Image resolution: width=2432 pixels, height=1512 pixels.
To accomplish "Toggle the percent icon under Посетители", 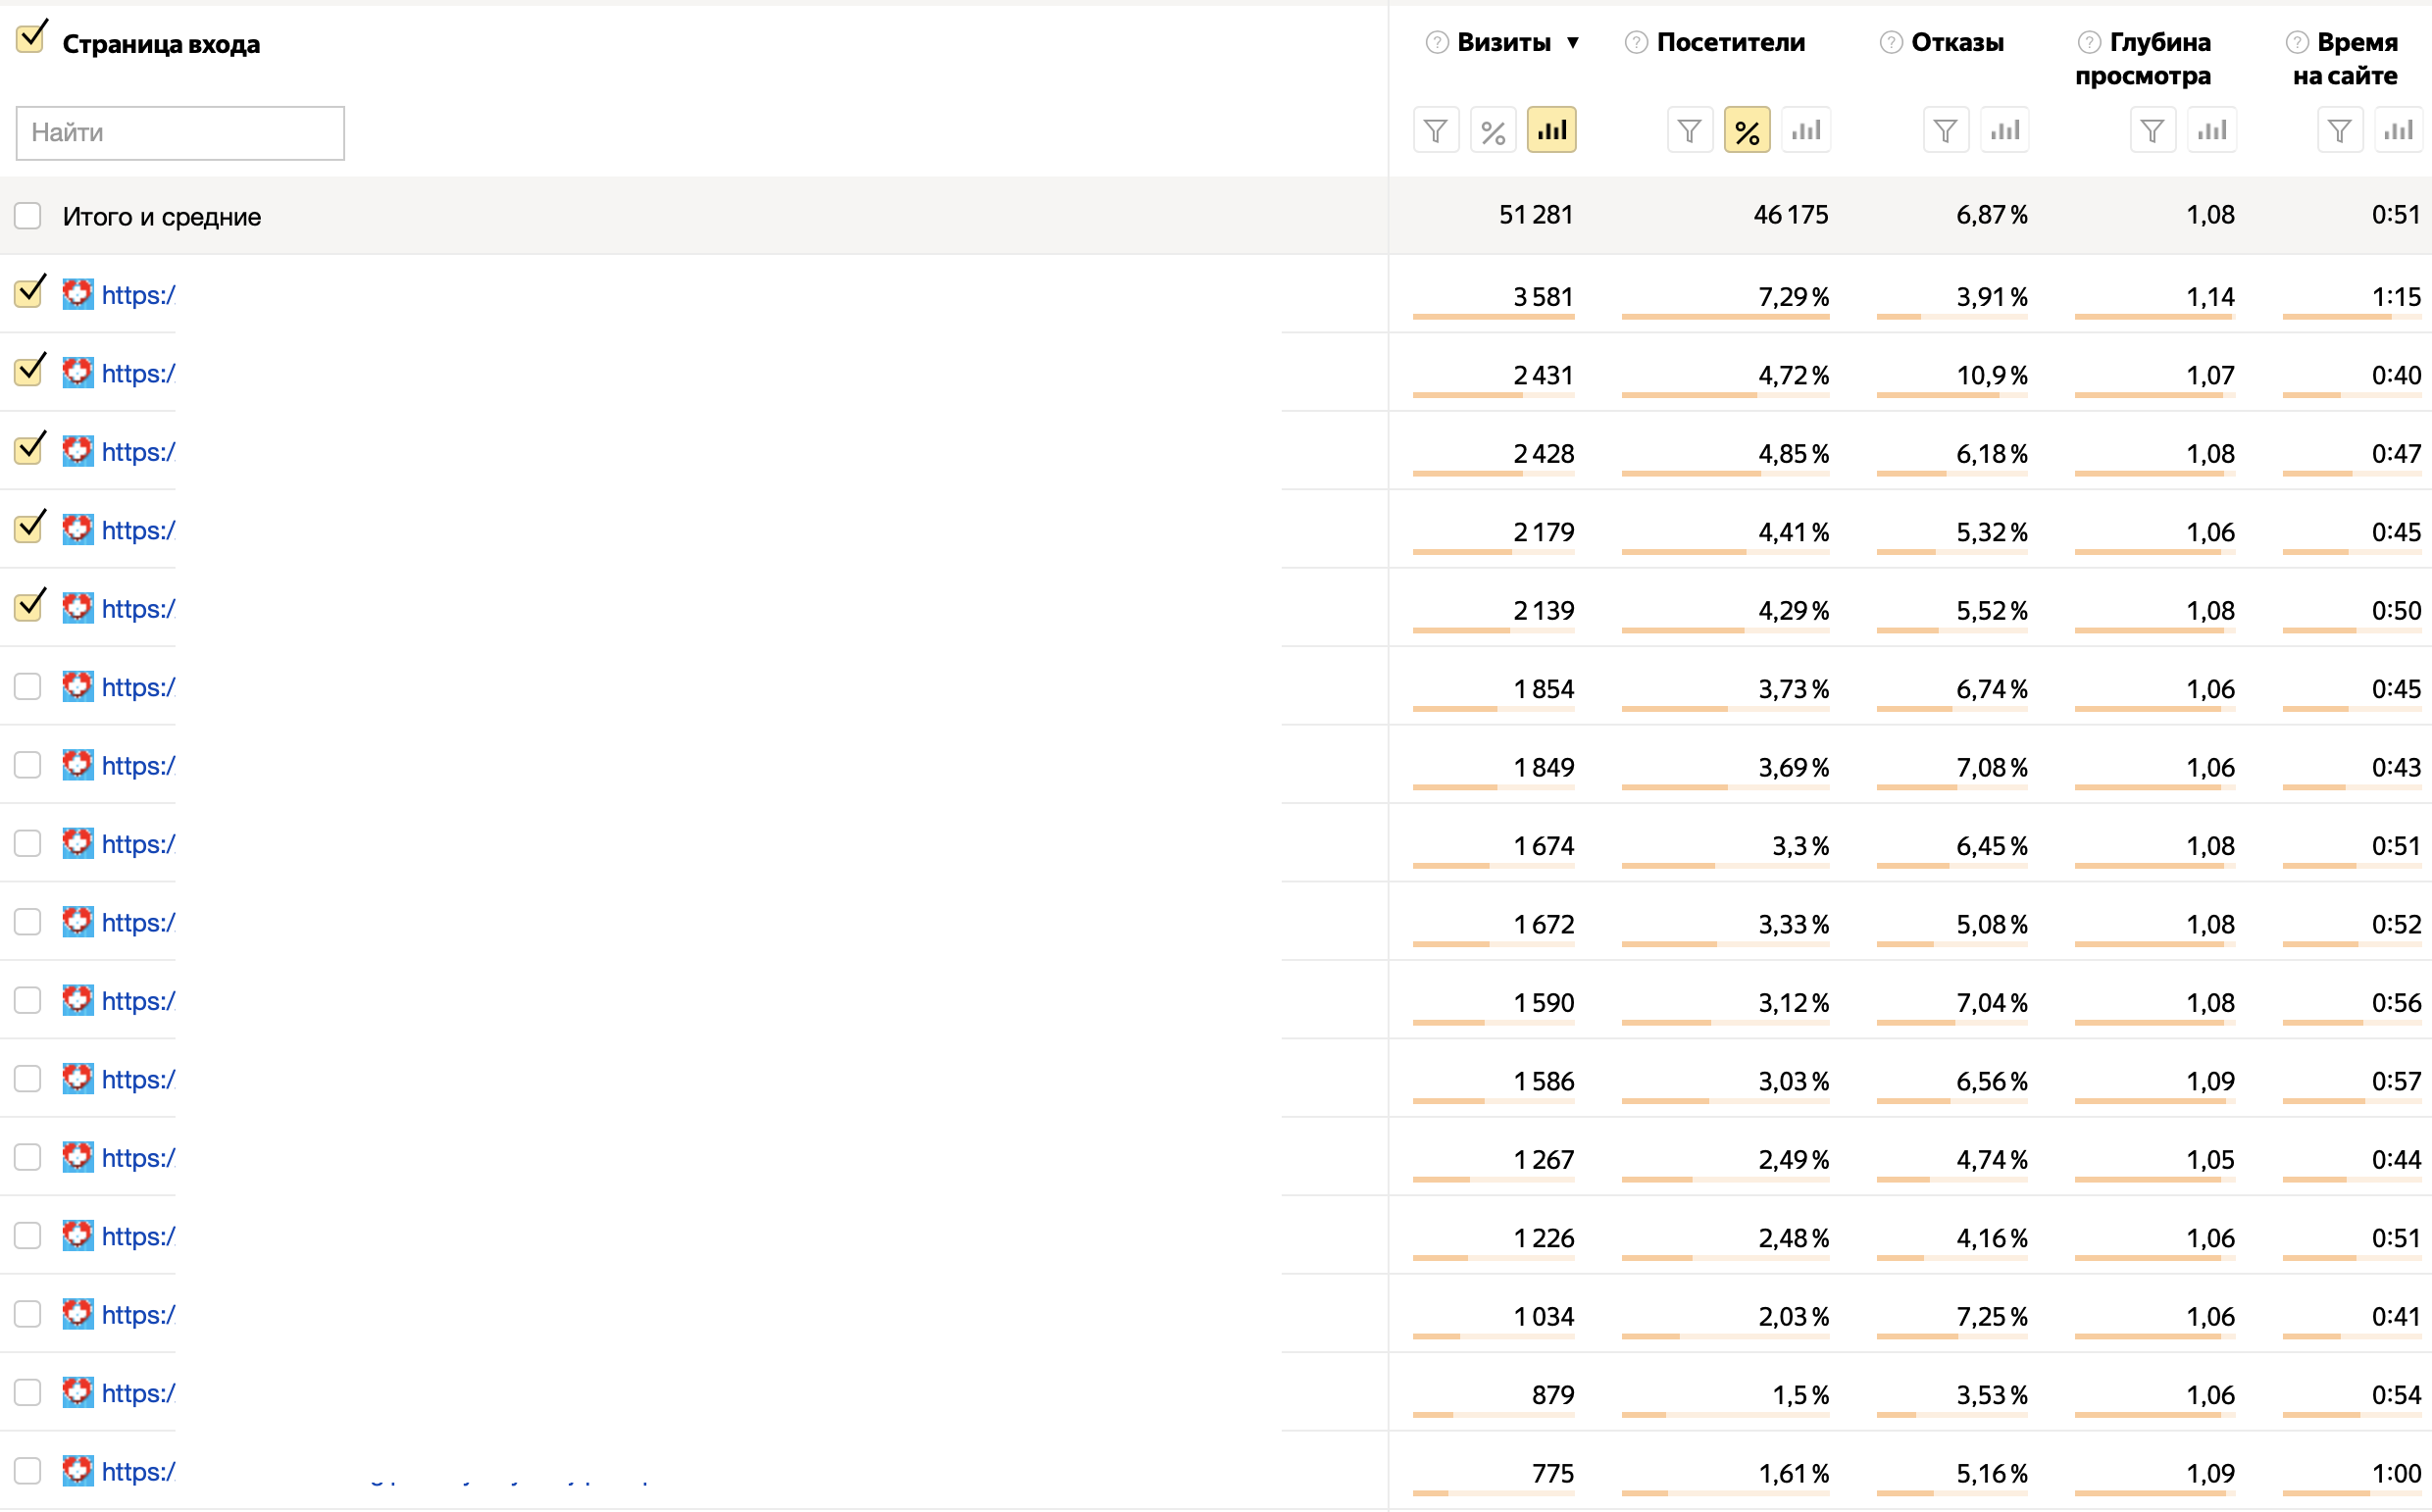I will pyautogui.click(x=1746, y=131).
